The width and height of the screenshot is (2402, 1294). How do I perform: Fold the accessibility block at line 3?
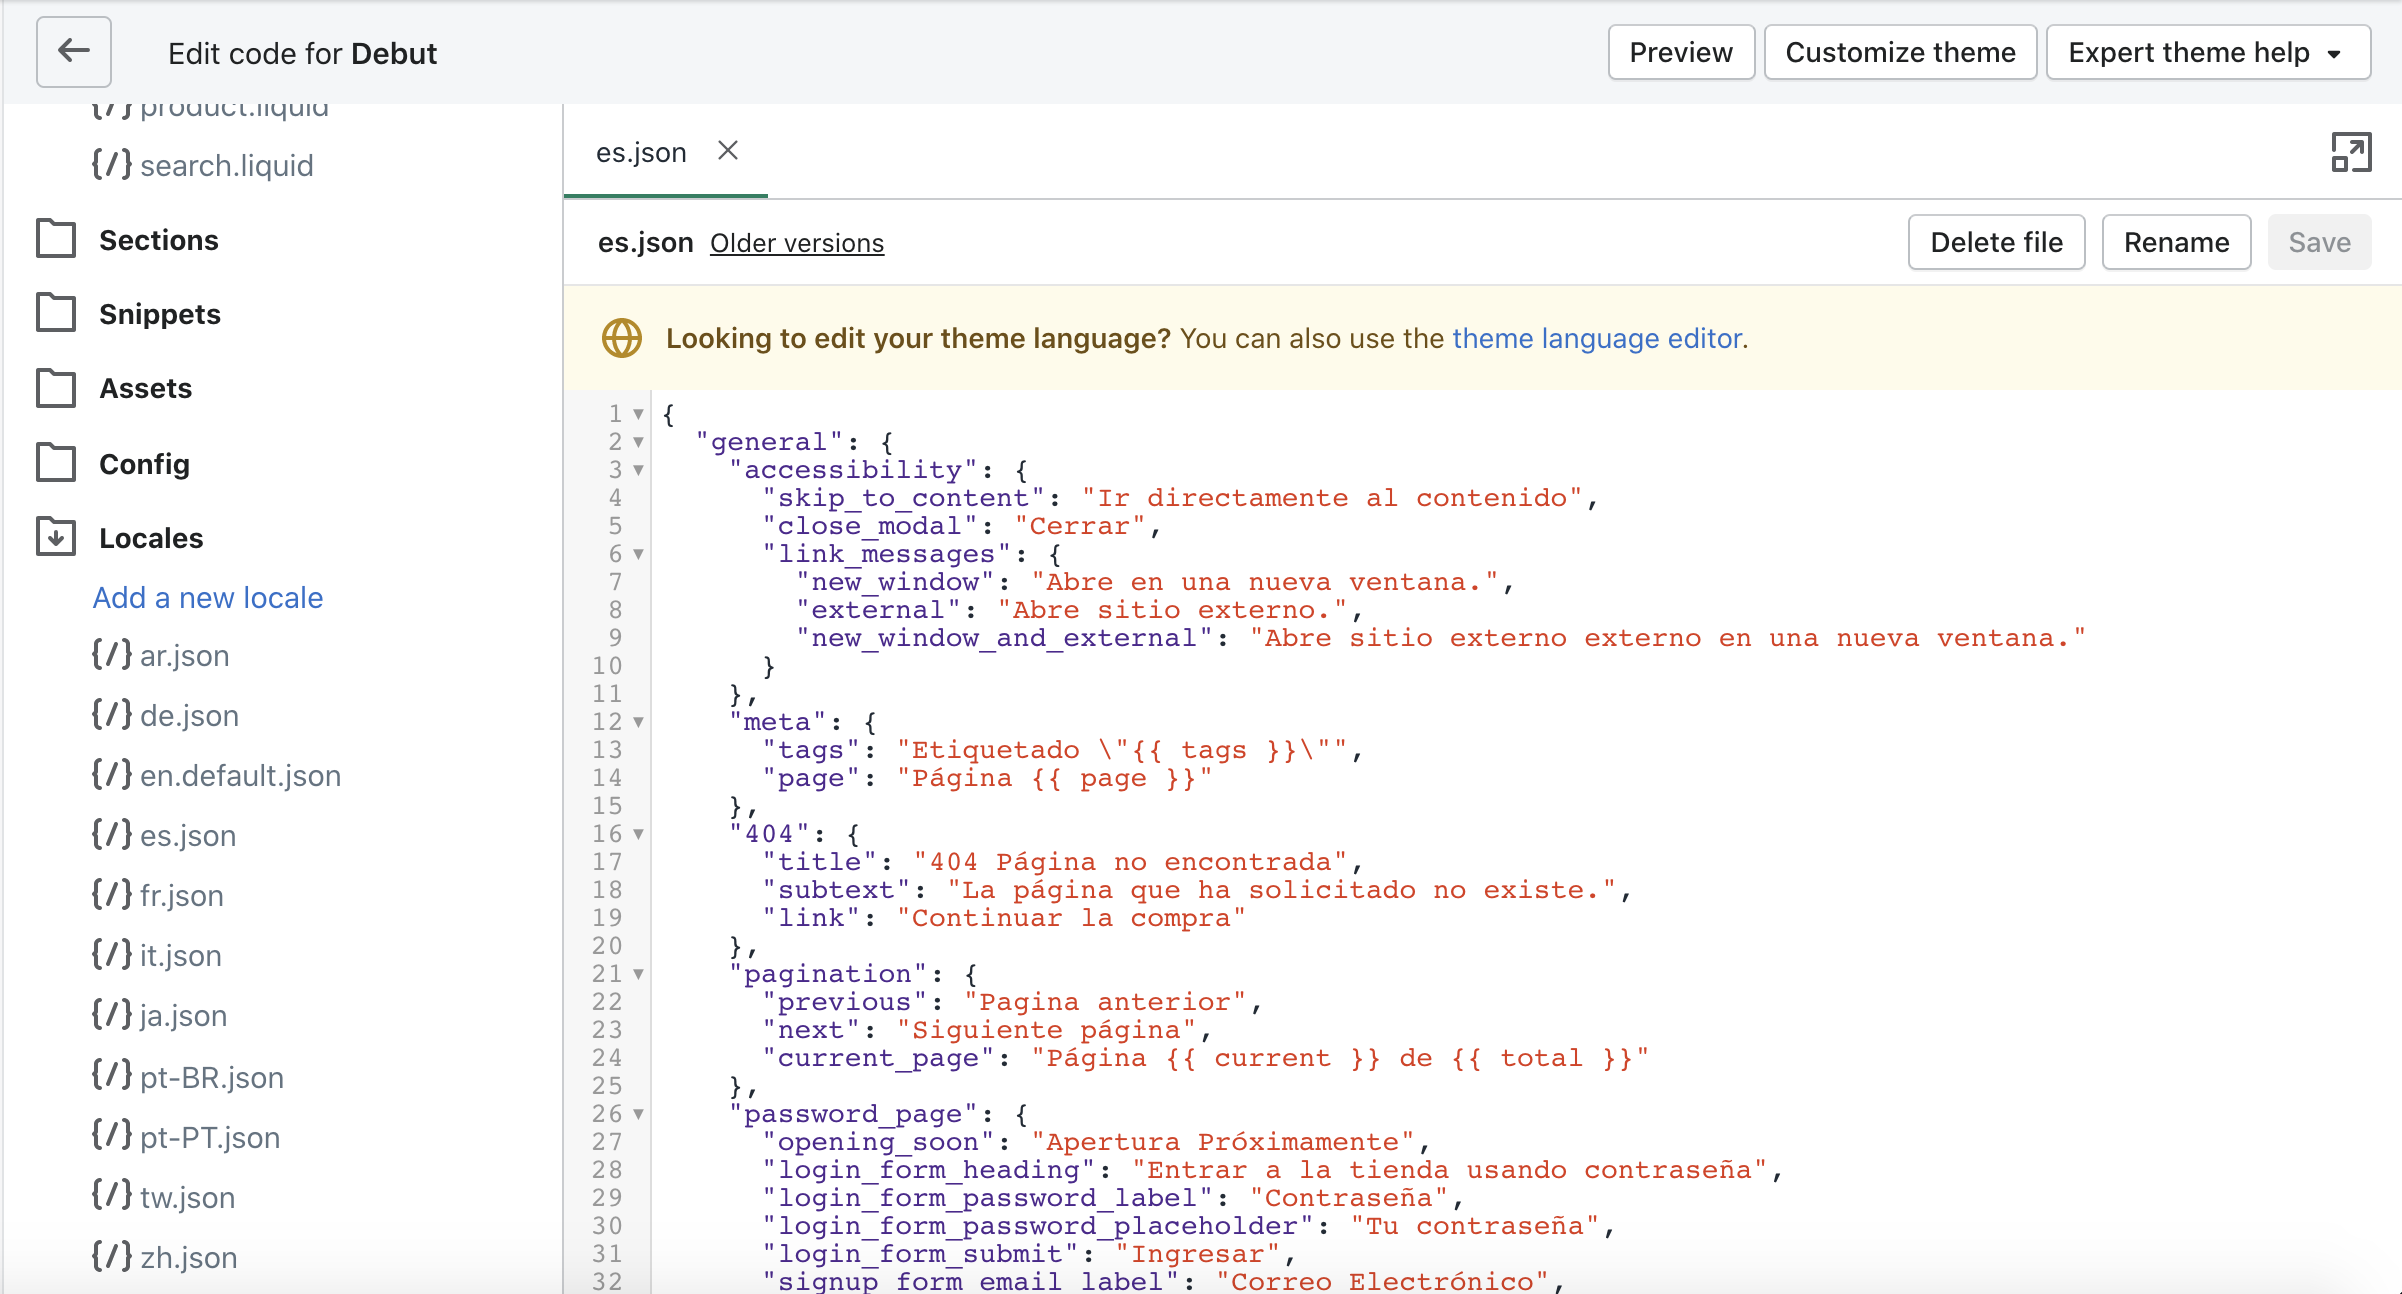pos(638,470)
